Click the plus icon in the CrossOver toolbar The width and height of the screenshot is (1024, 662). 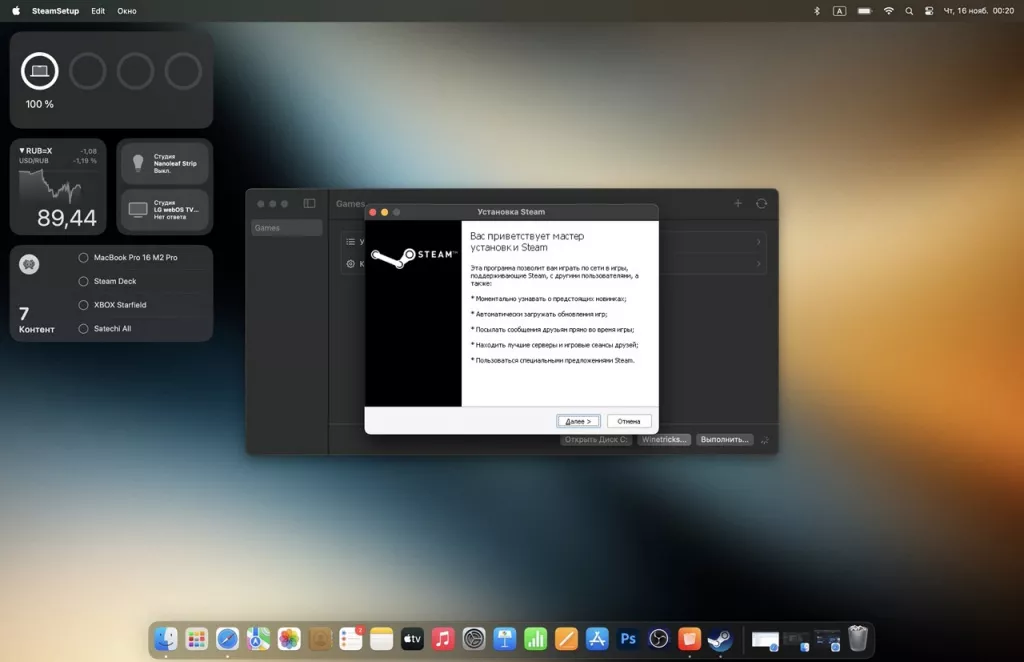click(x=738, y=202)
